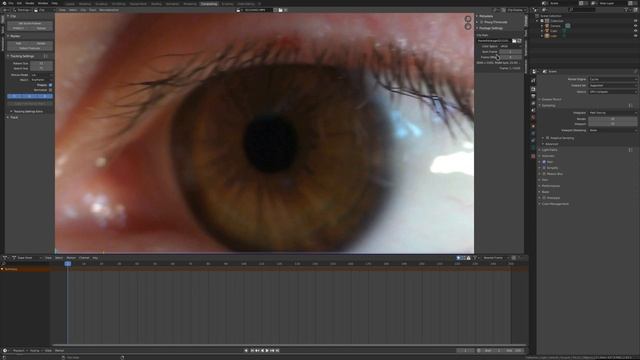
Task: Click the zoom gizmo in the clip viewer
Action: (x=468, y=19)
